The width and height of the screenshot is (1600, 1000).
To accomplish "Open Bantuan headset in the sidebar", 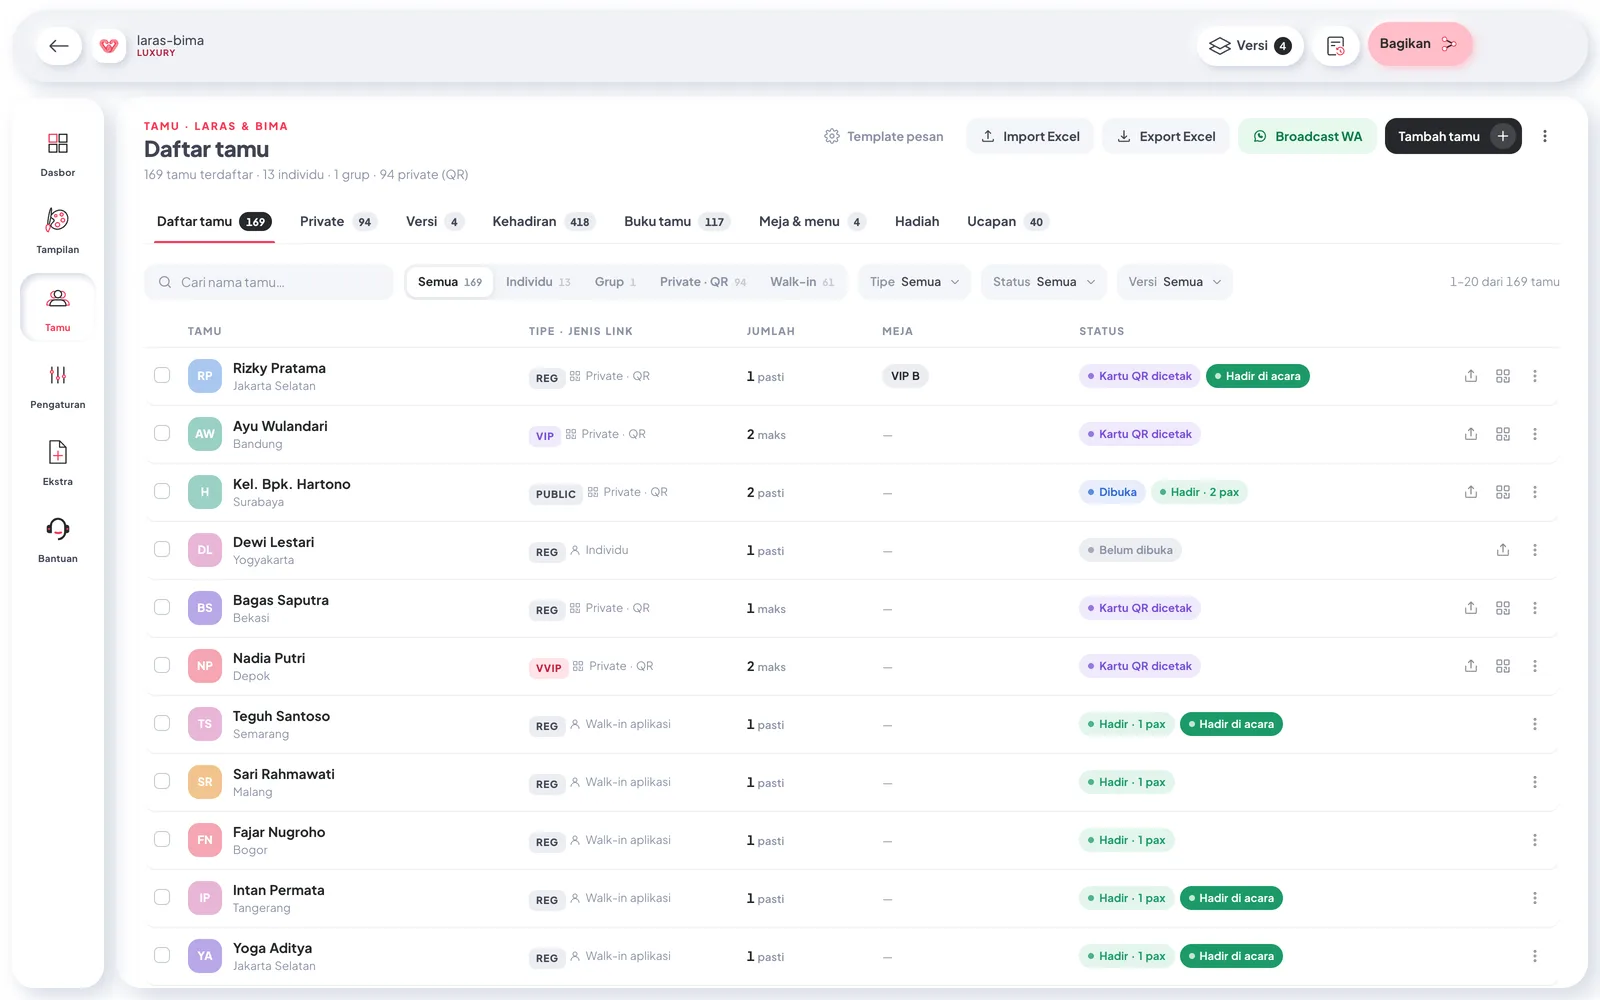I will coord(58,540).
